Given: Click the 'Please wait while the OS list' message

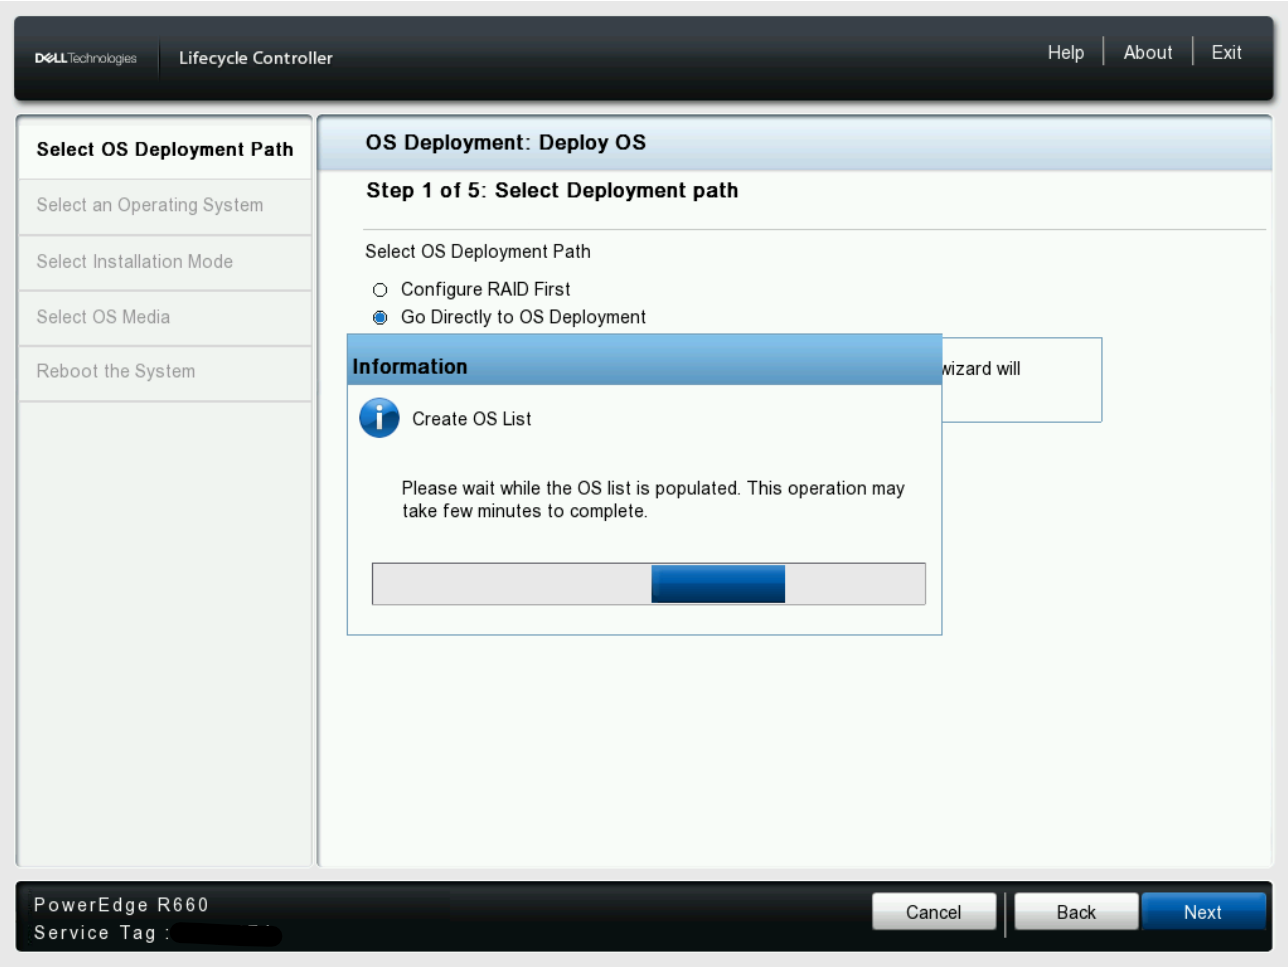Looking at the screenshot, I should pyautogui.click(x=653, y=500).
